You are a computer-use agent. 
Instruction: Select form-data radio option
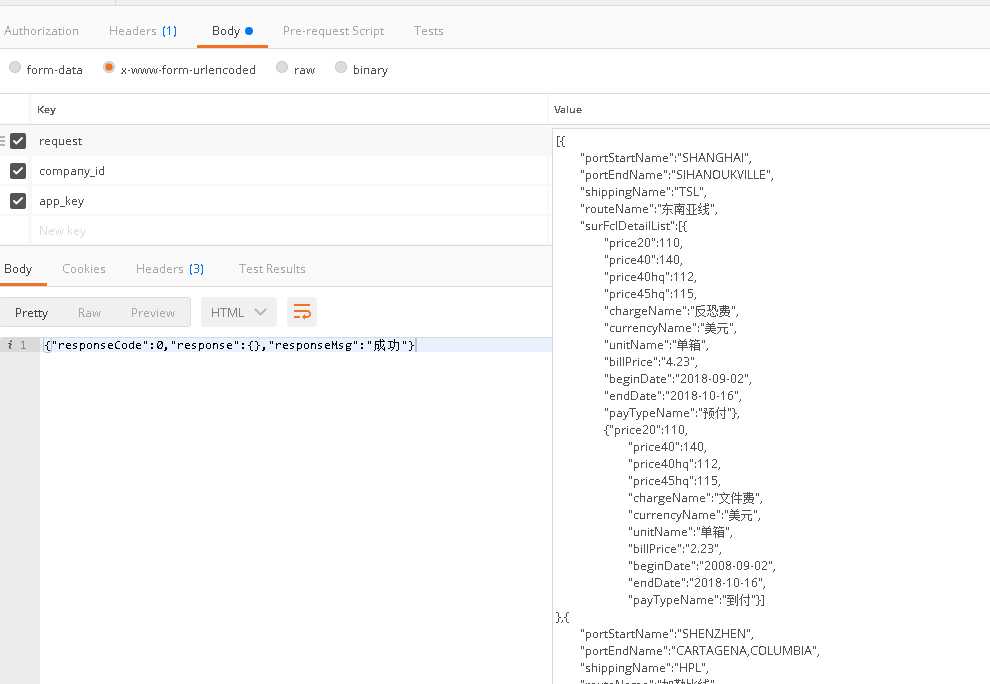click(x=15, y=68)
